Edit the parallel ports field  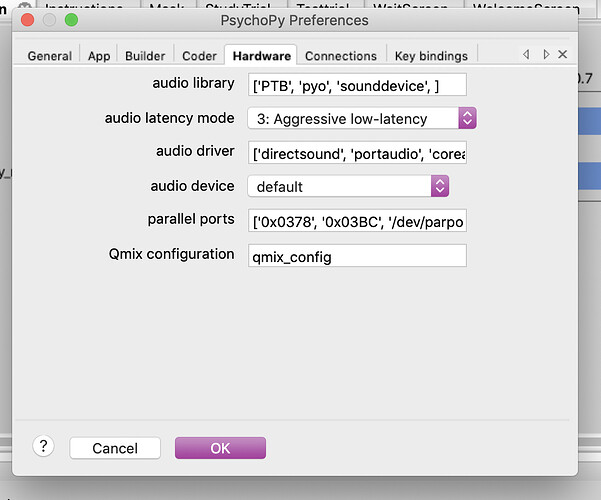click(357, 220)
